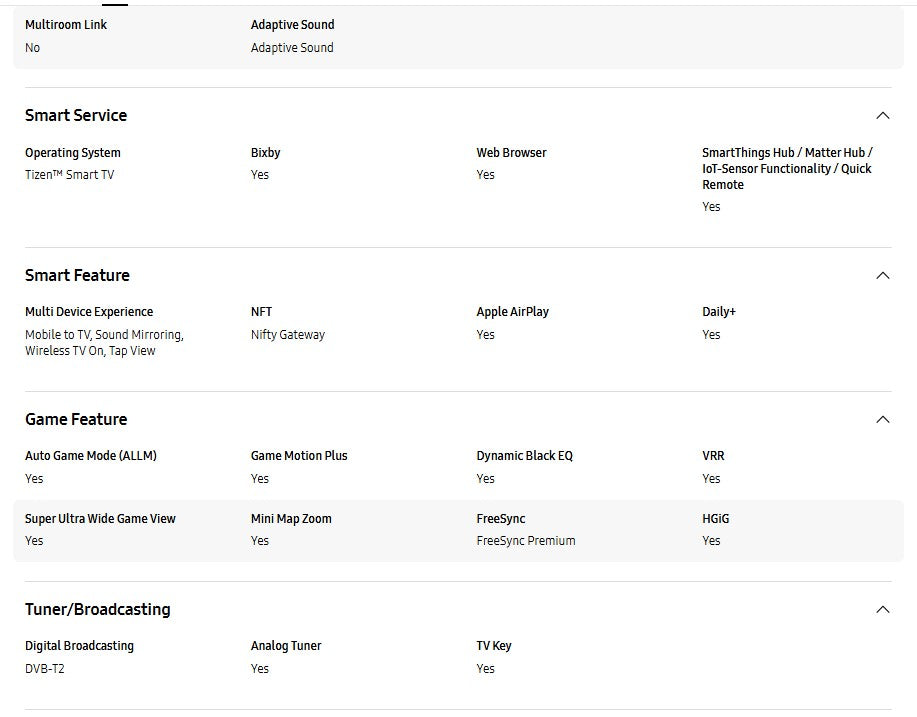
Task: Click the Game Feature heading
Action: (76, 419)
